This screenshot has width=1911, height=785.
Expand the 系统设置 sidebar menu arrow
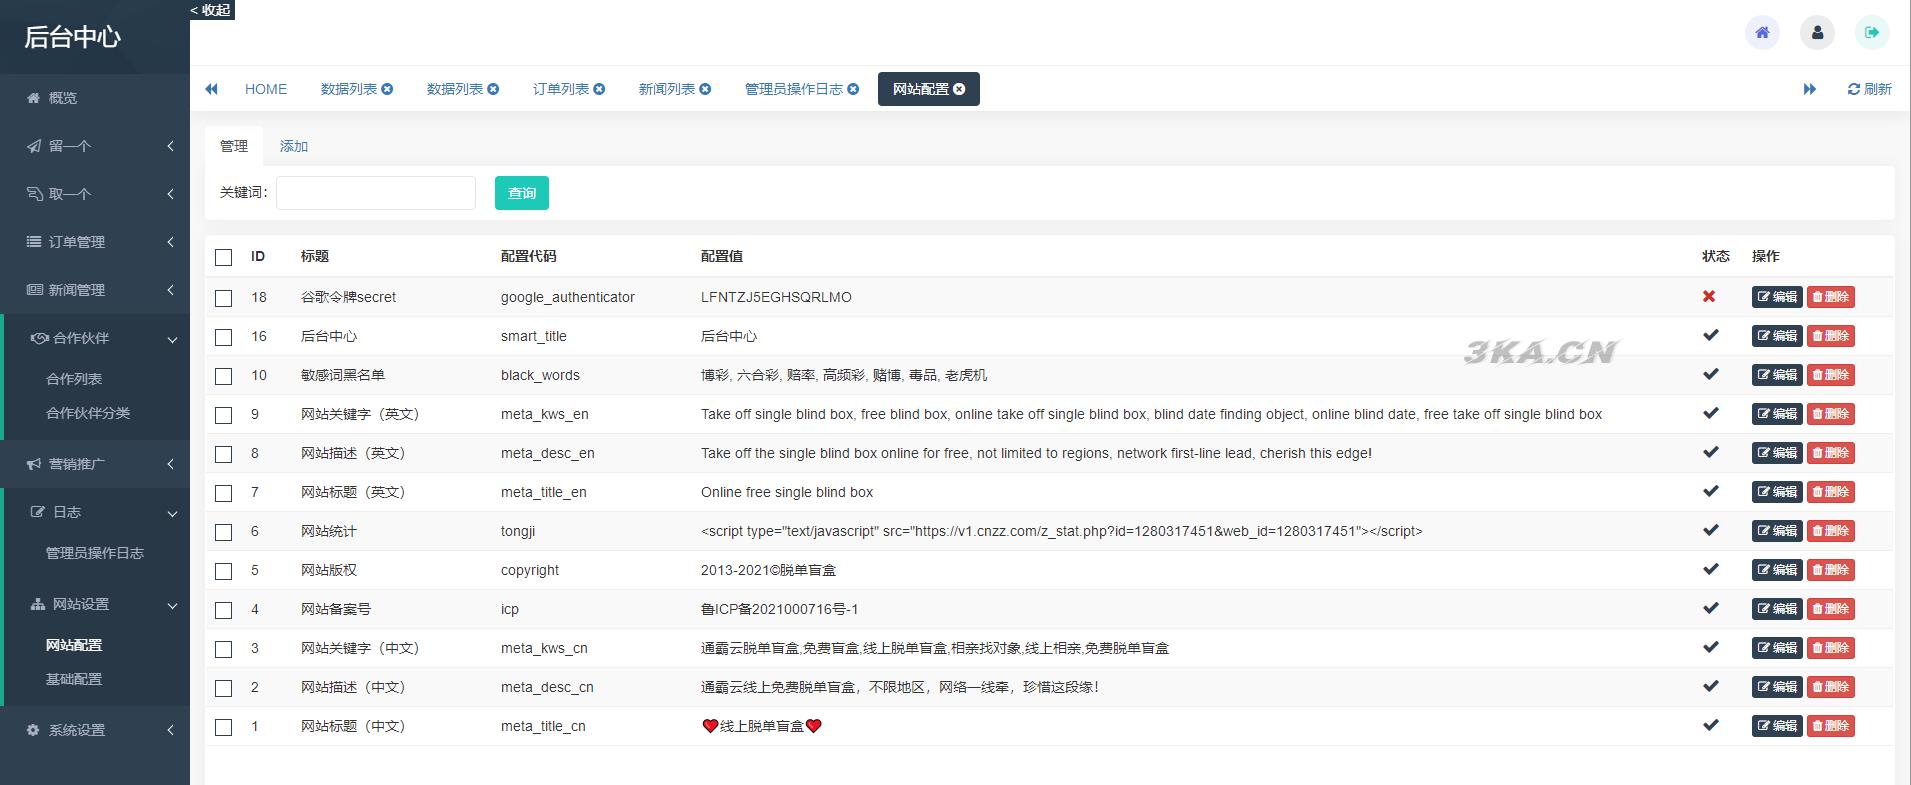170,730
